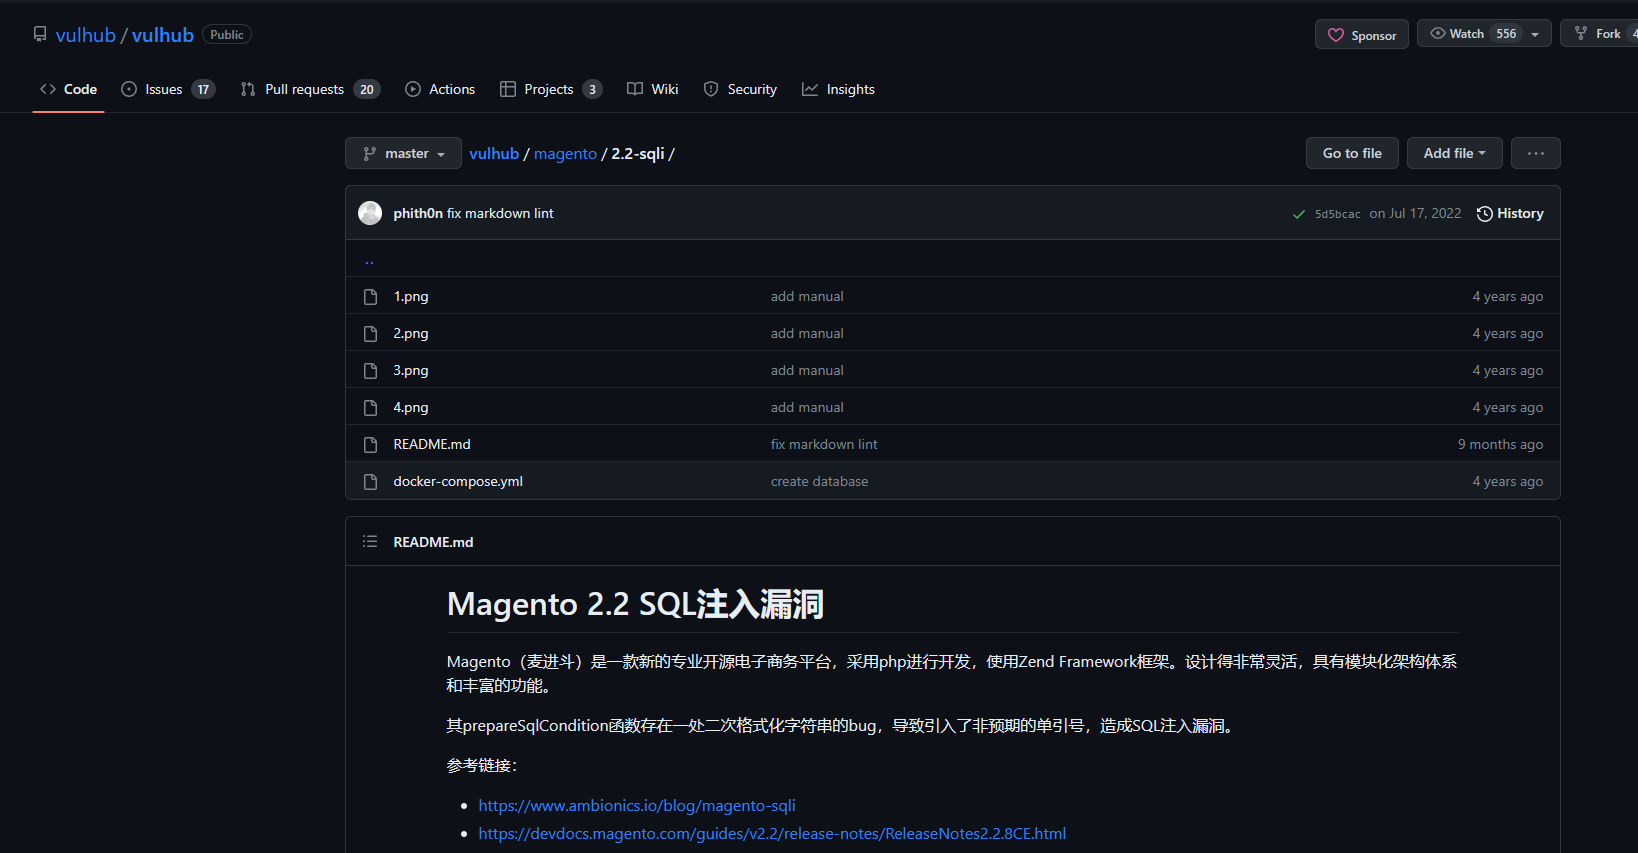Go to the Actions tab
The width and height of the screenshot is (1638, 853).
pyautogui.click(x=440, y=89)
